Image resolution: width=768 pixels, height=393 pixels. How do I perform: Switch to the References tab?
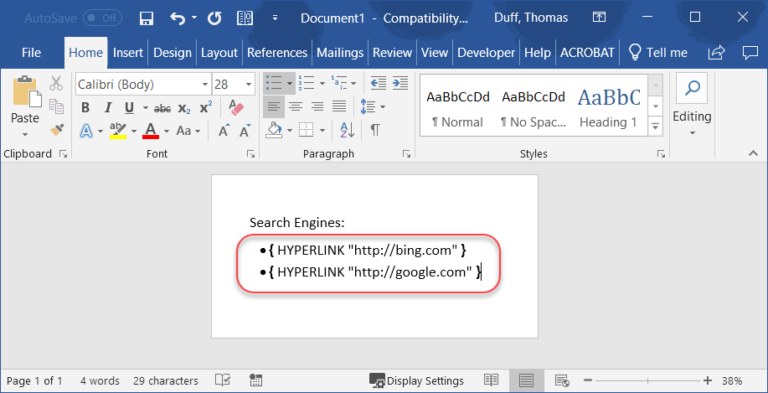tap(277, 52)
